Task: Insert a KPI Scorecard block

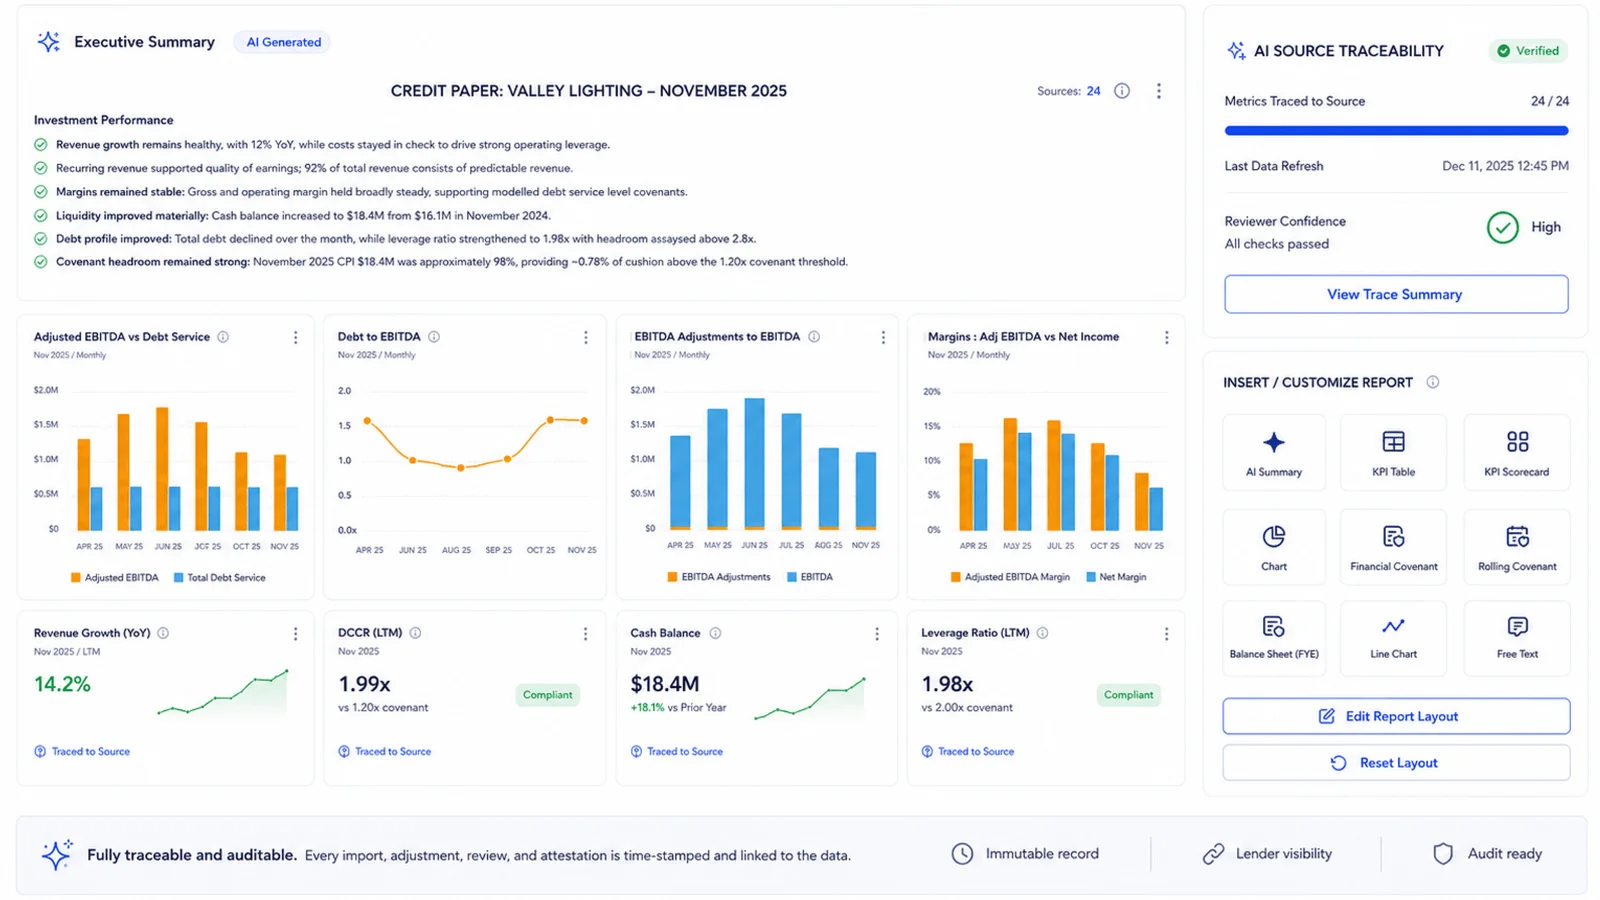Action: click(x=1517, y=453)
